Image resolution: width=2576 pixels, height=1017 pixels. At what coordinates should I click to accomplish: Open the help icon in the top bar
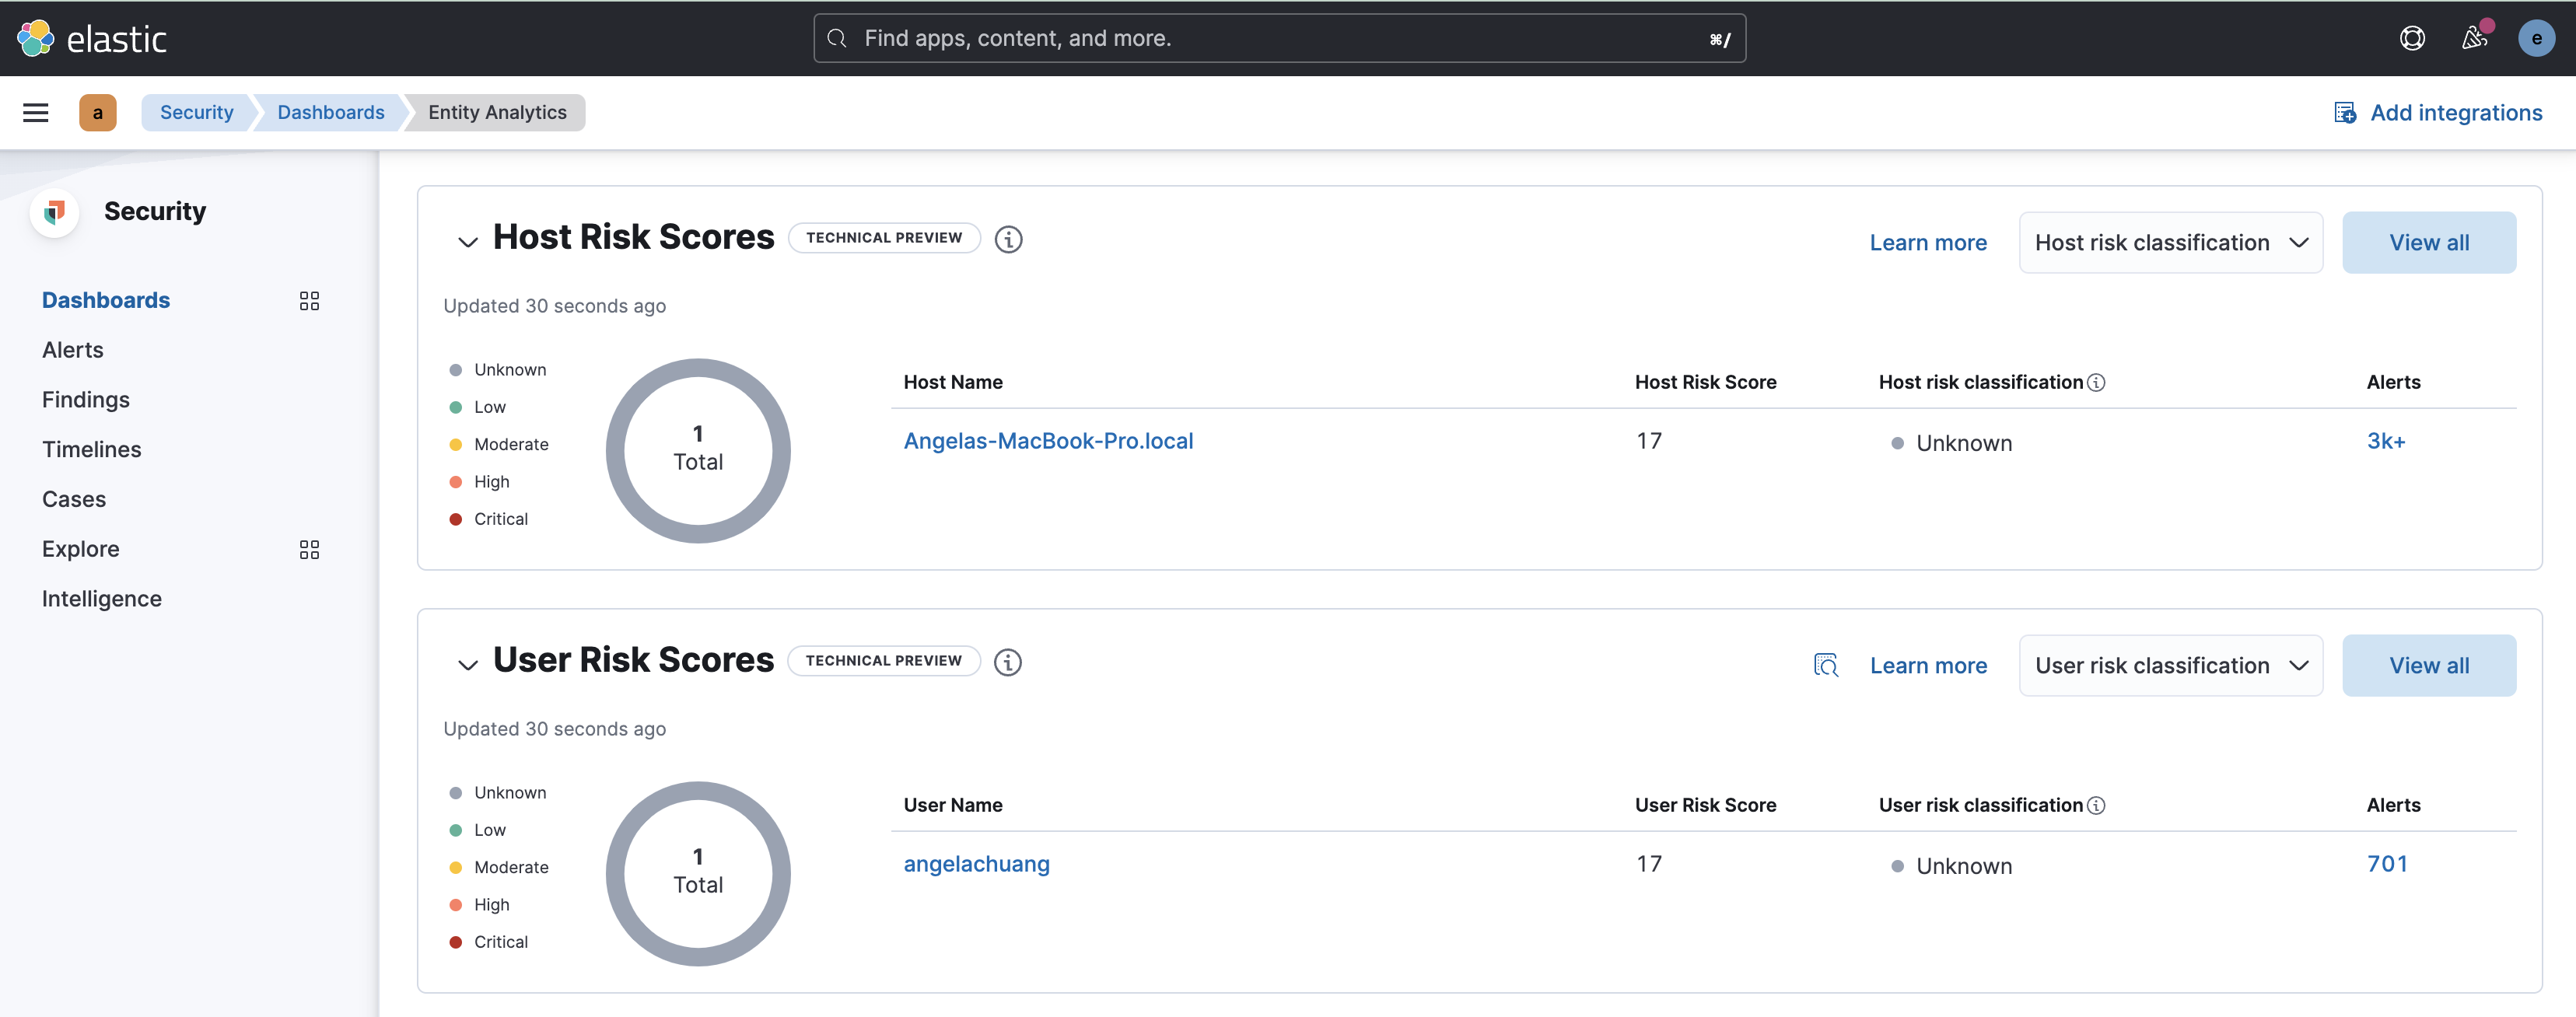[x=2413, y=38]
